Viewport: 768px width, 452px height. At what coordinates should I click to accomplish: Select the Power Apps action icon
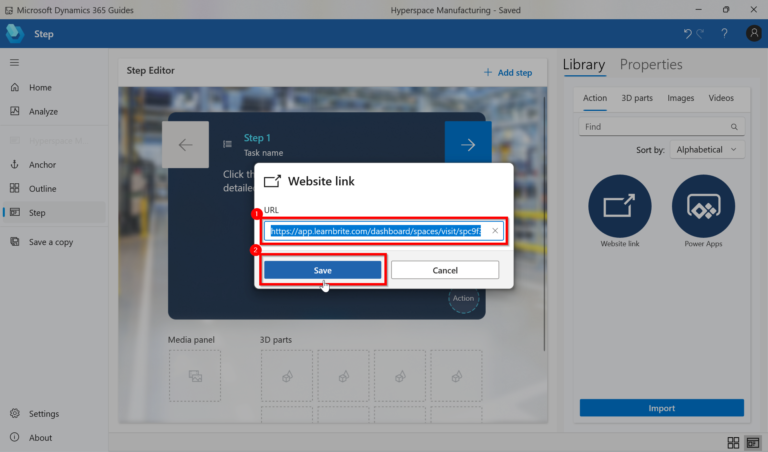point(703,206)
